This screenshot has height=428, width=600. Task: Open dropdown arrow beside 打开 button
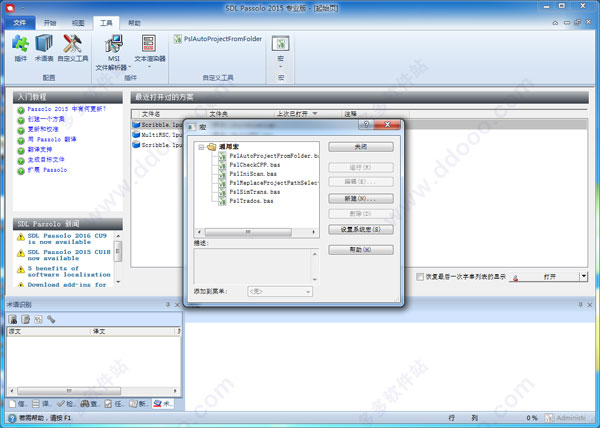click(584, 276)
